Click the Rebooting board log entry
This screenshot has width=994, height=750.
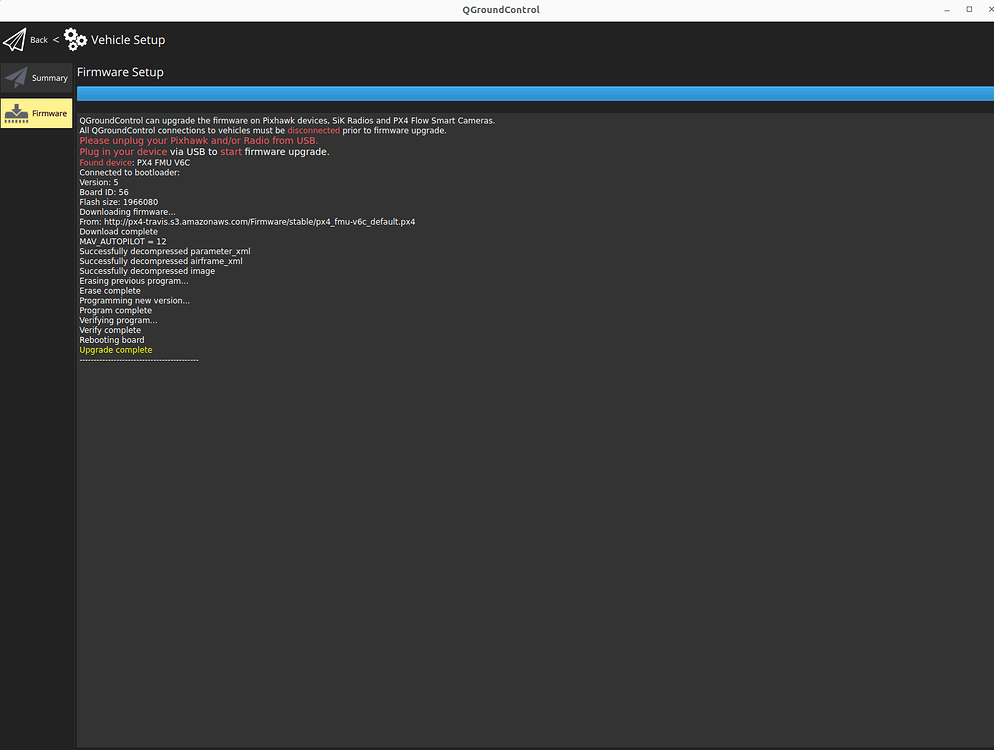(111, 339)
